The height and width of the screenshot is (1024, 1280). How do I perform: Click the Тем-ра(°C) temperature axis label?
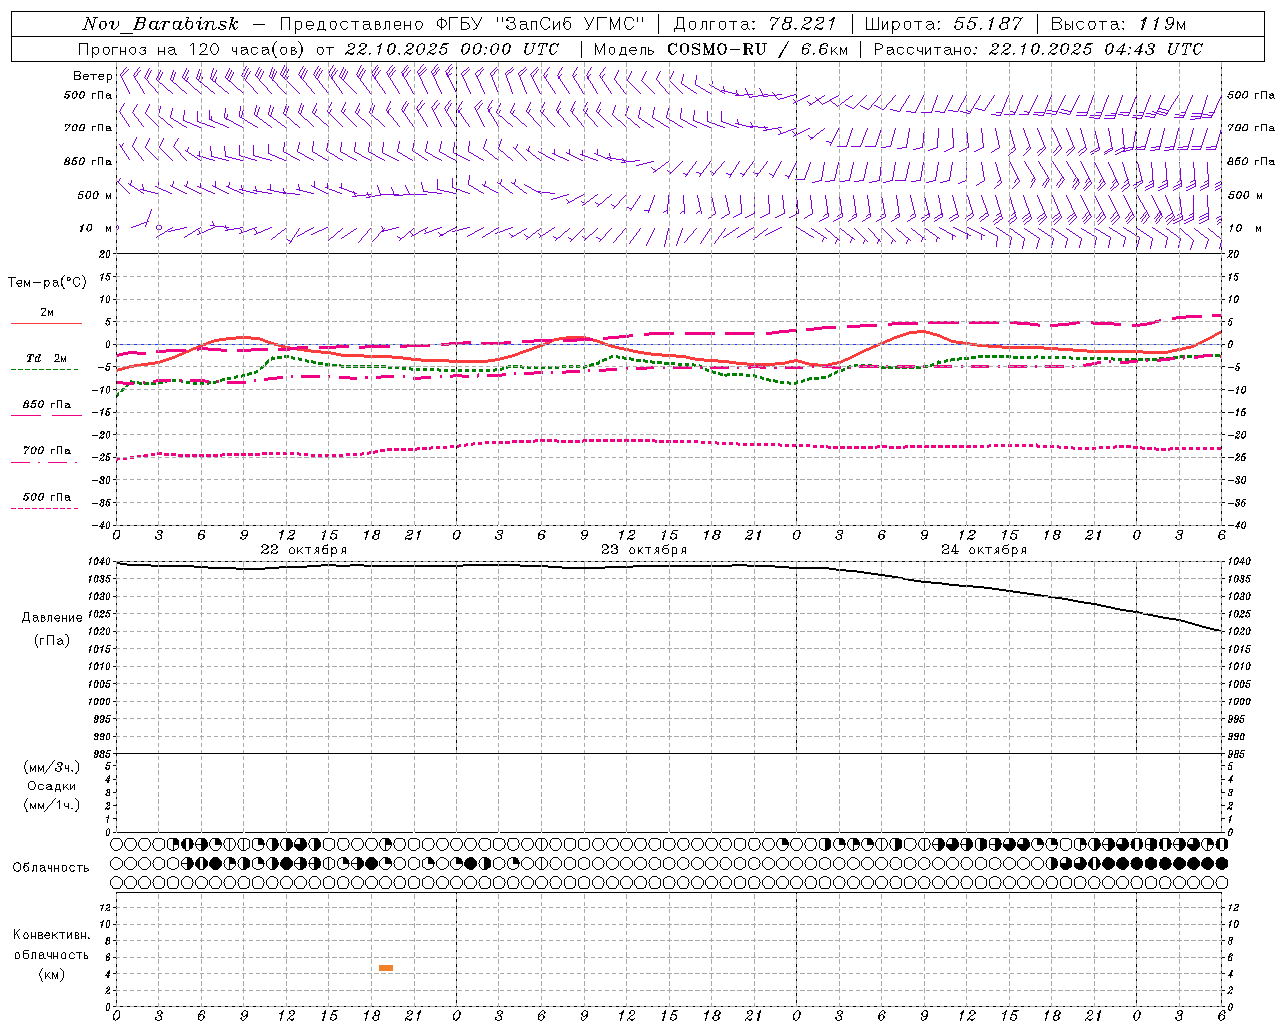[x=47, y=283]
